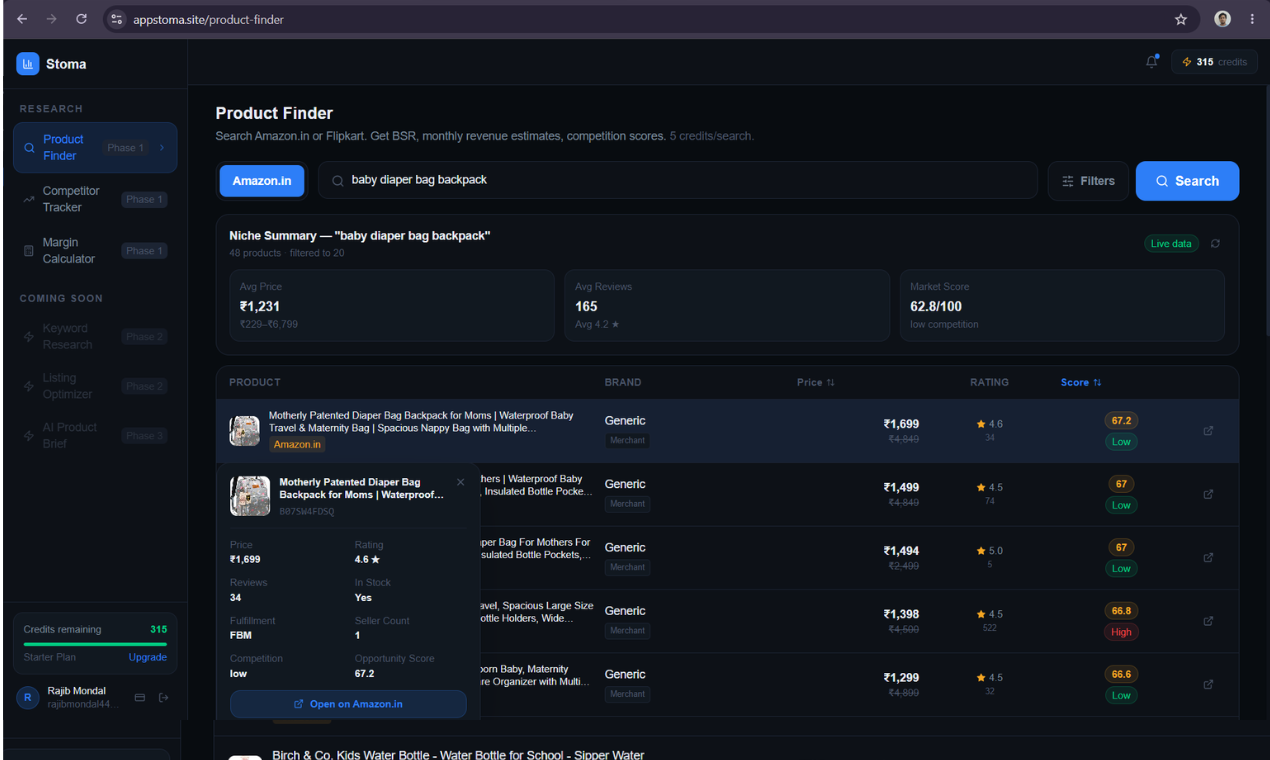This screenshot has height=760, width=1270.
Task: Click the Stoma logo icon
Action: click(28, 64)
